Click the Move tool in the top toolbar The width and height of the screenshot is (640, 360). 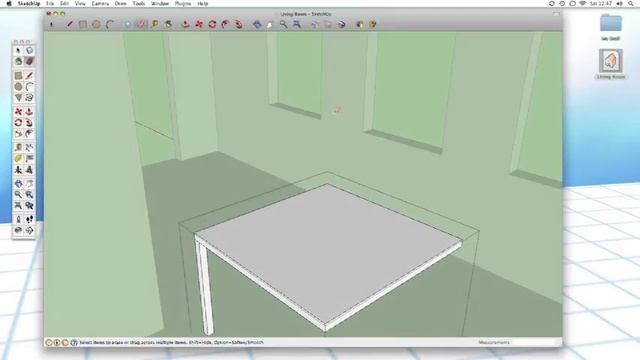click(199, 24)
